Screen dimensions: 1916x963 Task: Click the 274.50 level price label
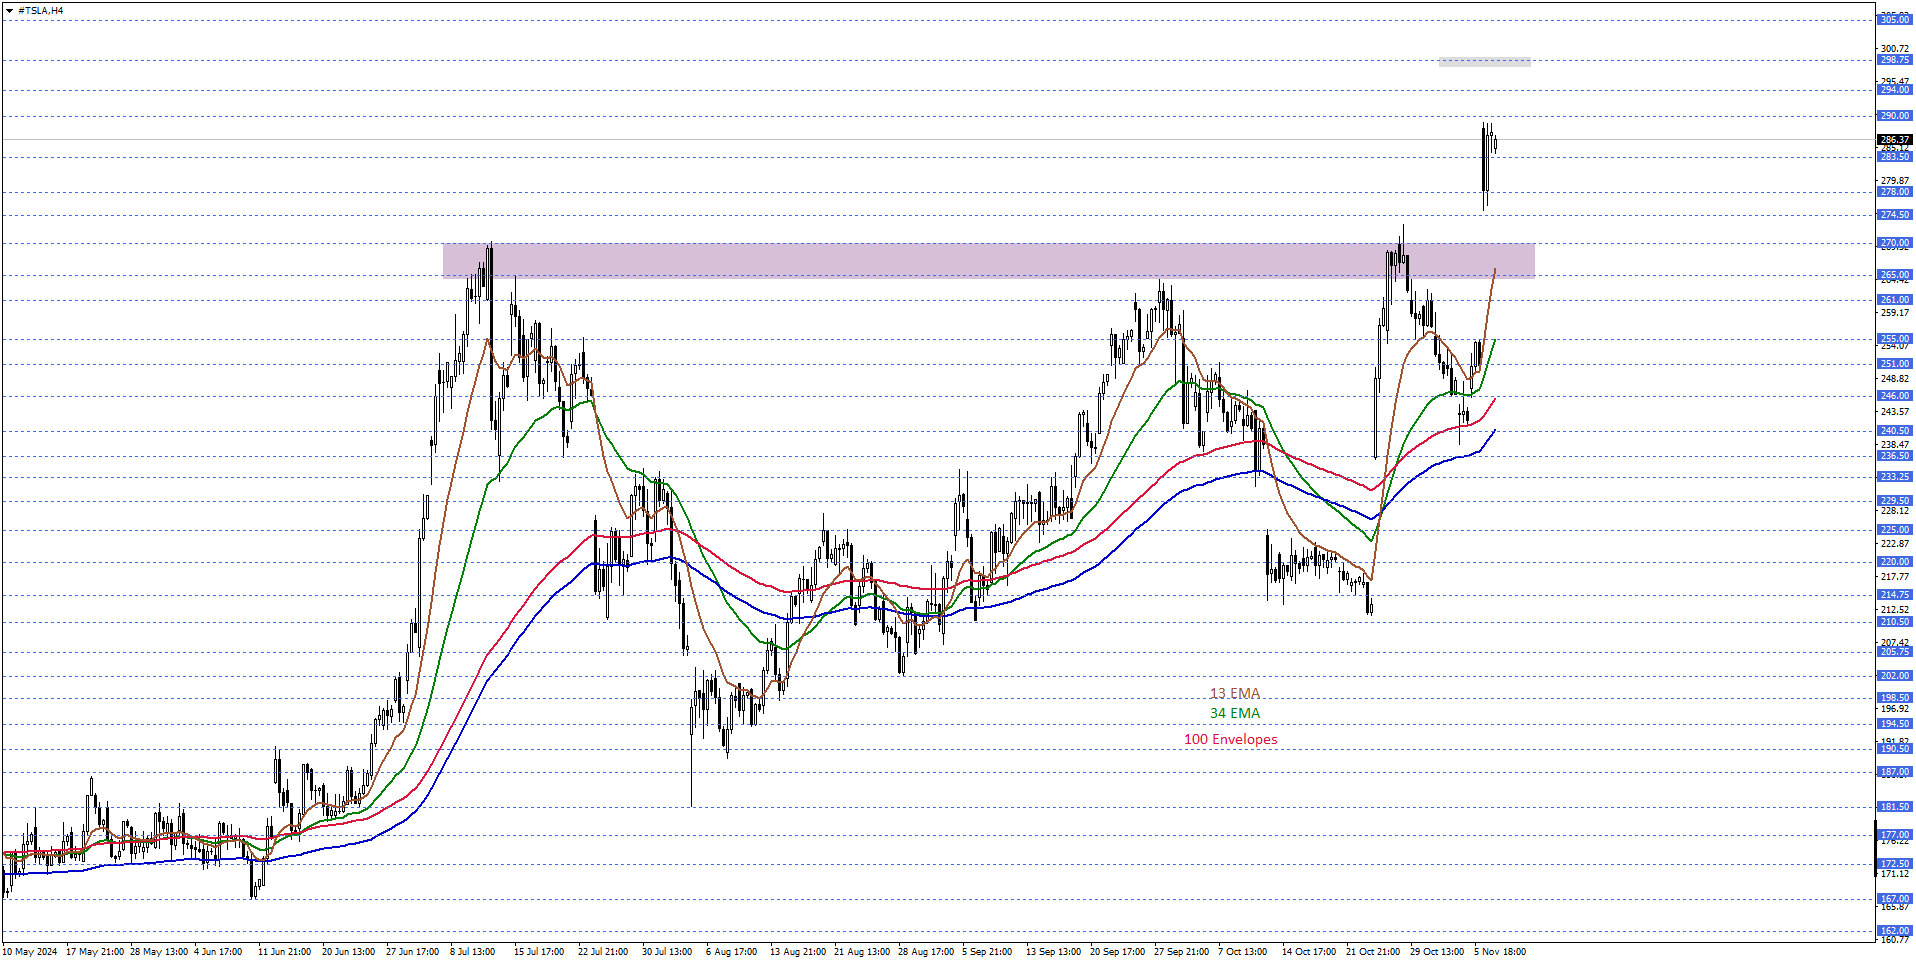tap(1894, 215)
